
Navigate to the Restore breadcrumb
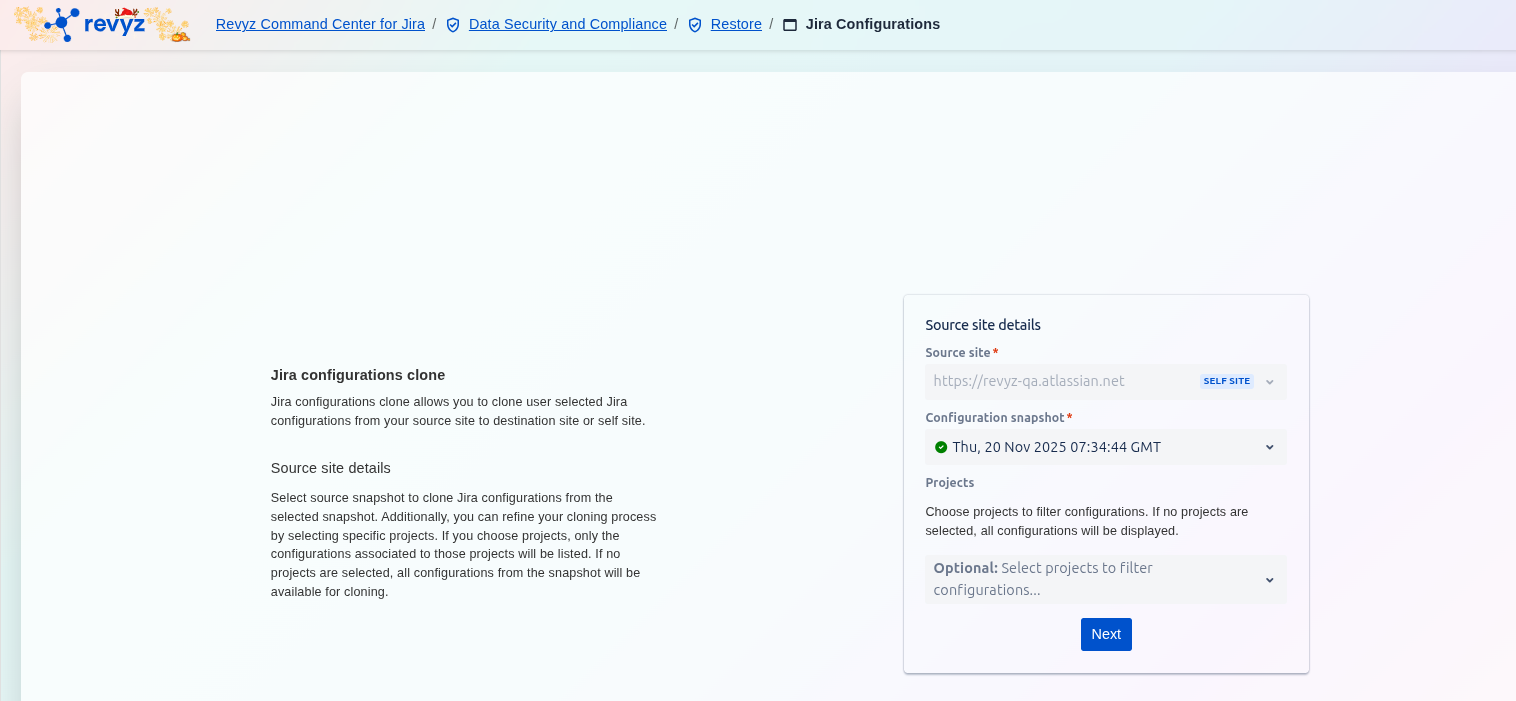point(736,24)
